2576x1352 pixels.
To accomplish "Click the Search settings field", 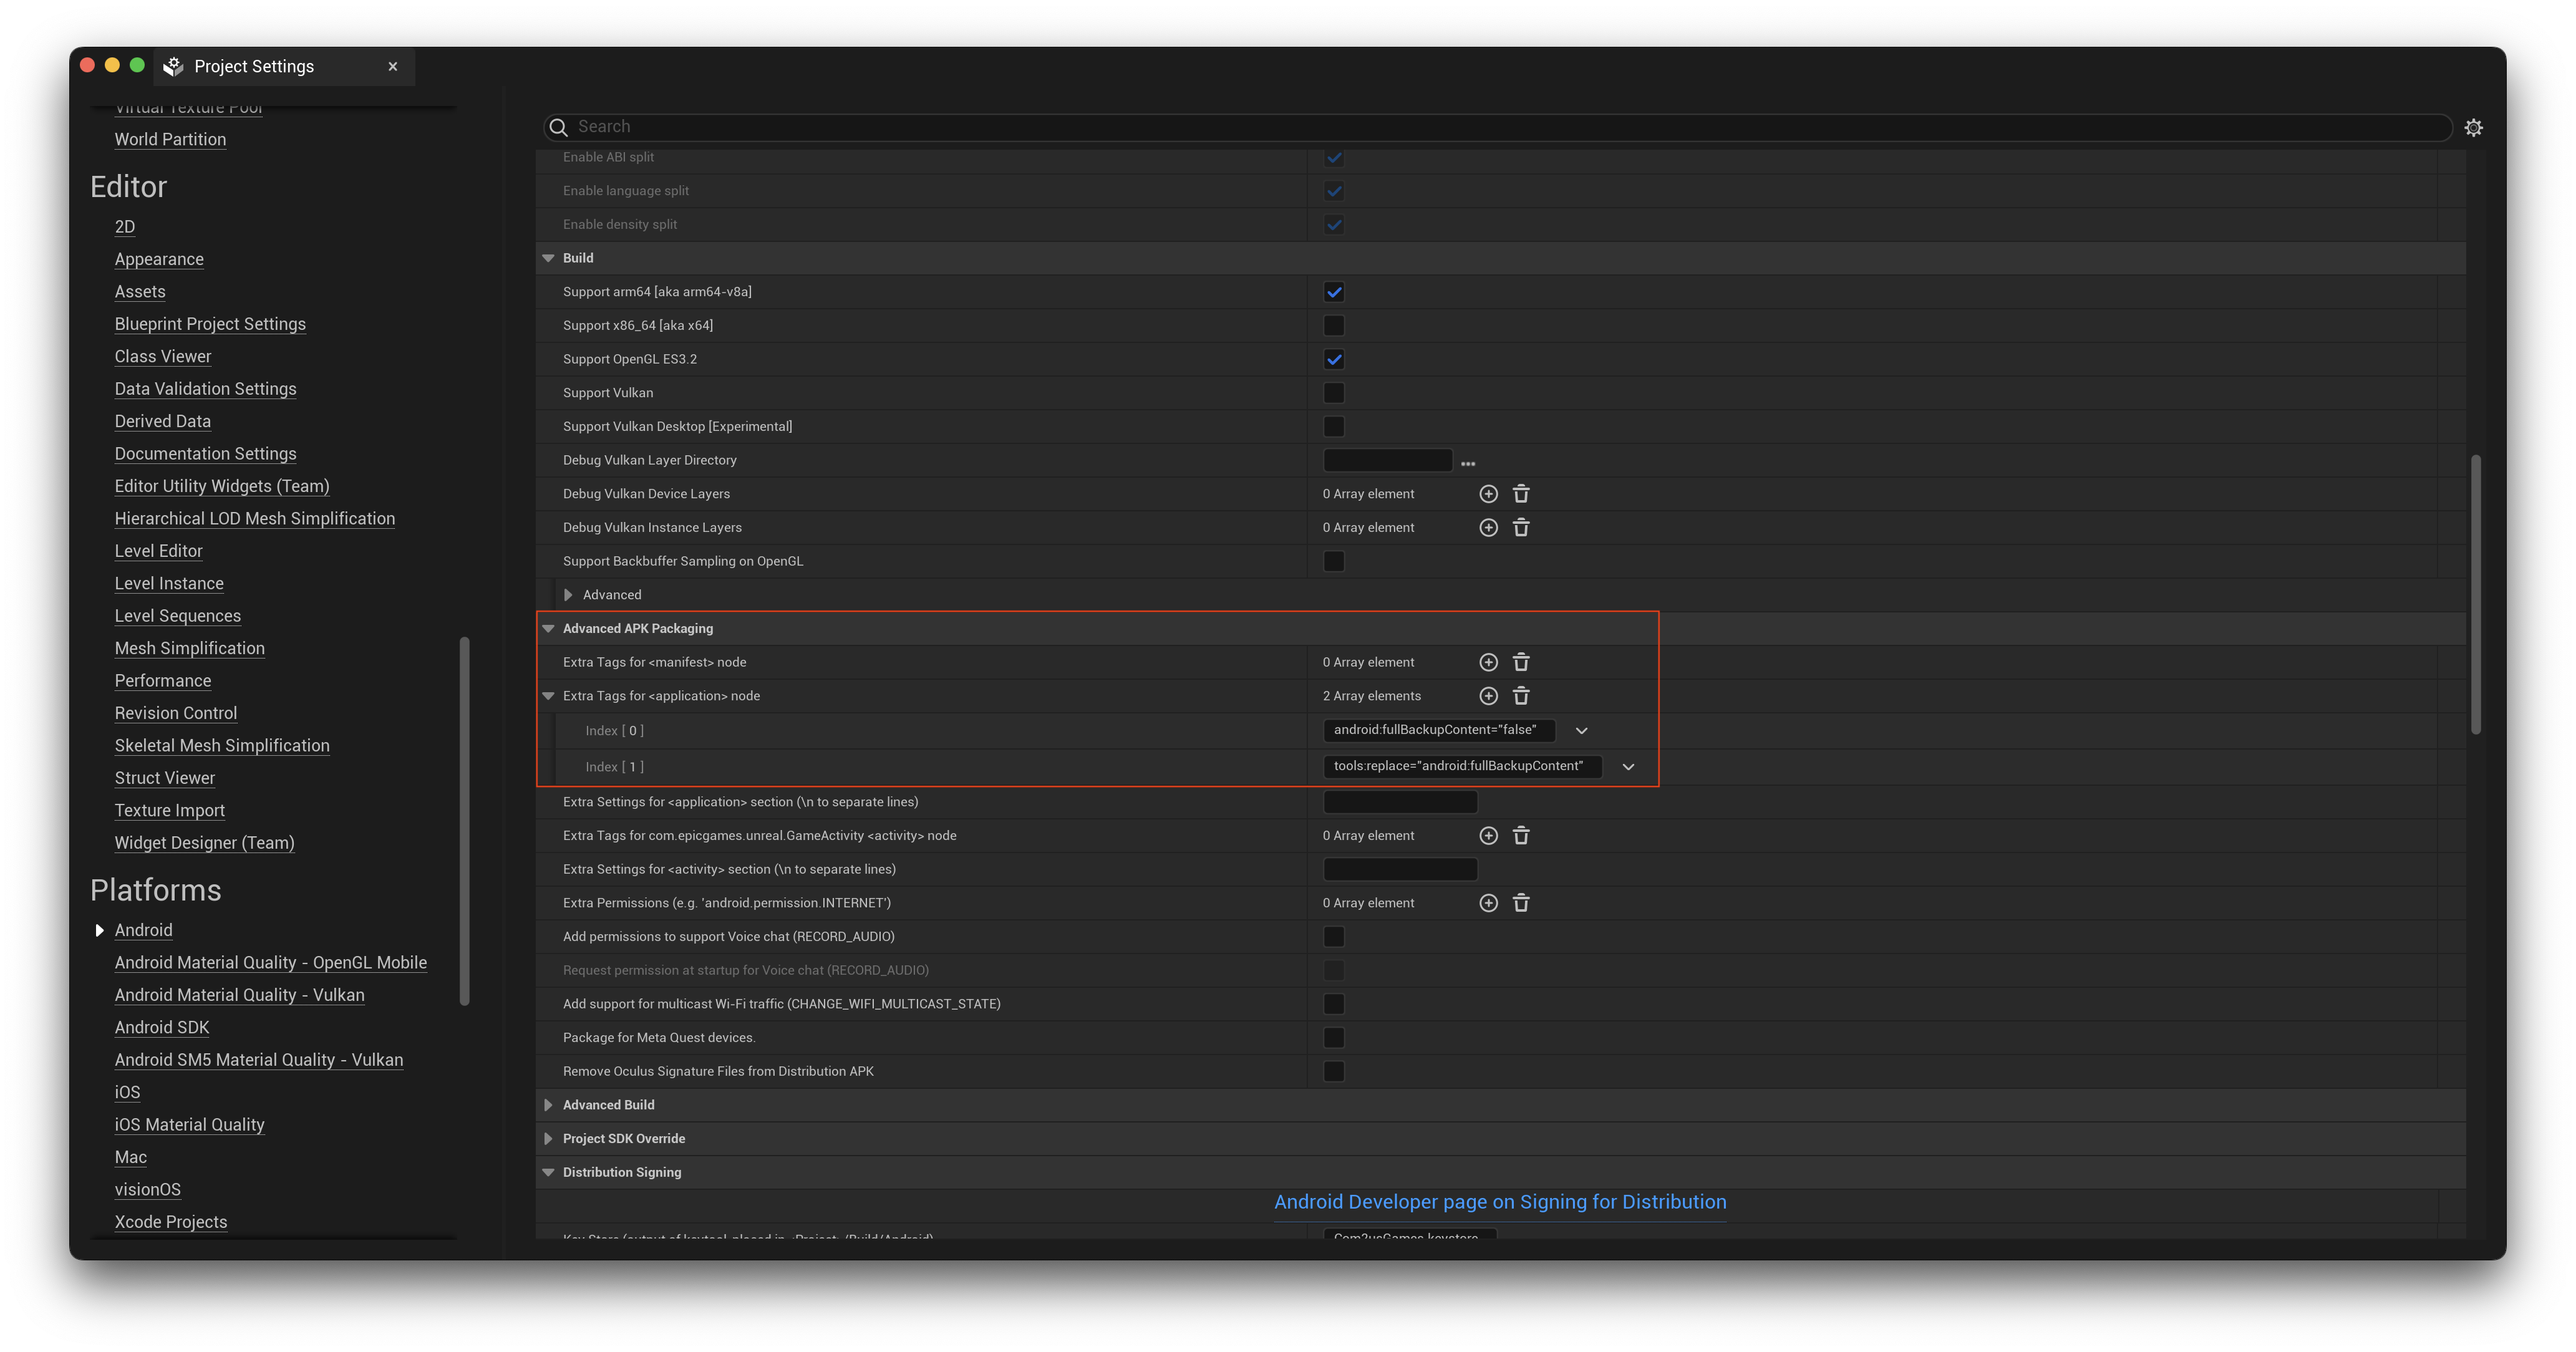I will click(1500, 127).
